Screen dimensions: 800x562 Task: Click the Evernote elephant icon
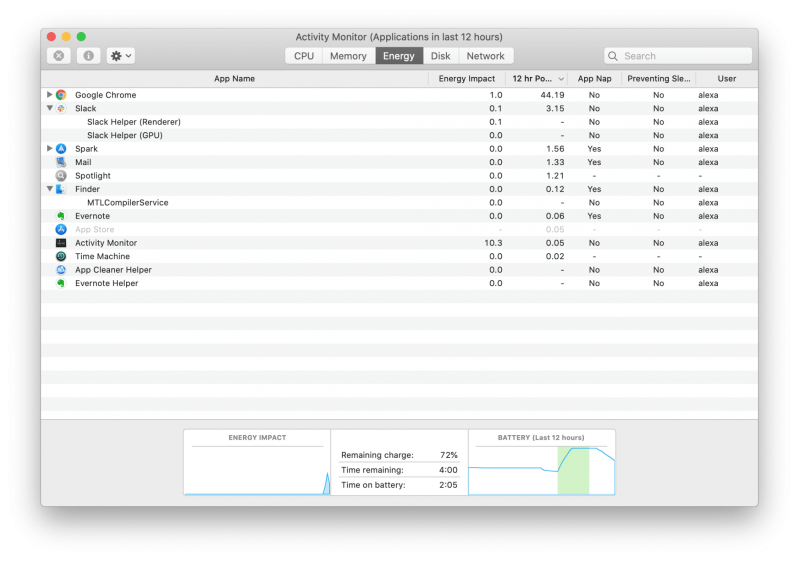61,216
